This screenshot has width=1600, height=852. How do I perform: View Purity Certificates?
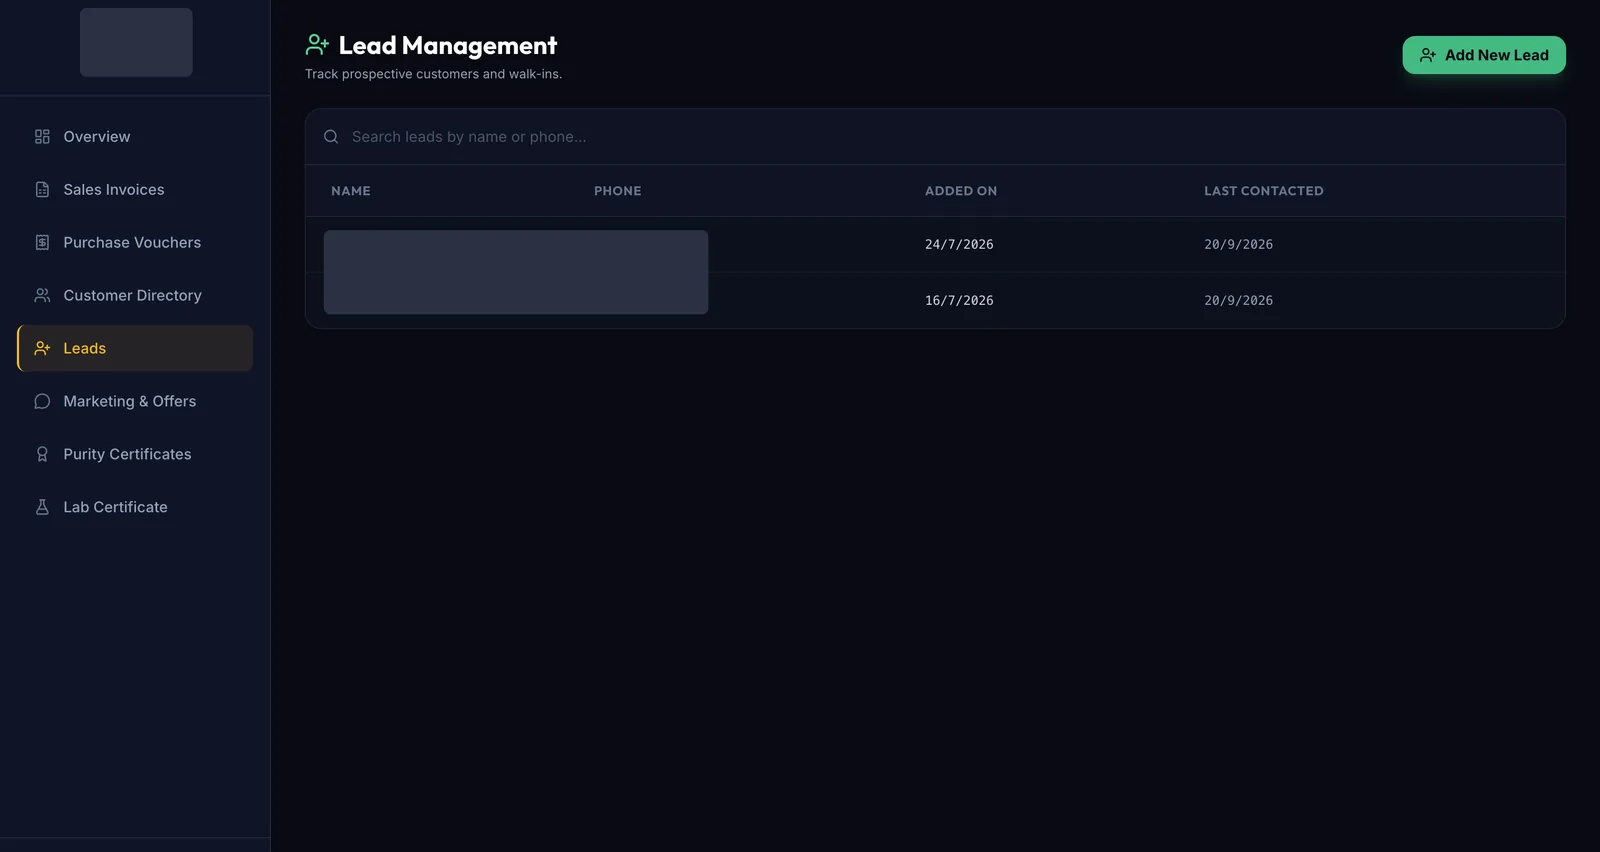coord(135,455)
